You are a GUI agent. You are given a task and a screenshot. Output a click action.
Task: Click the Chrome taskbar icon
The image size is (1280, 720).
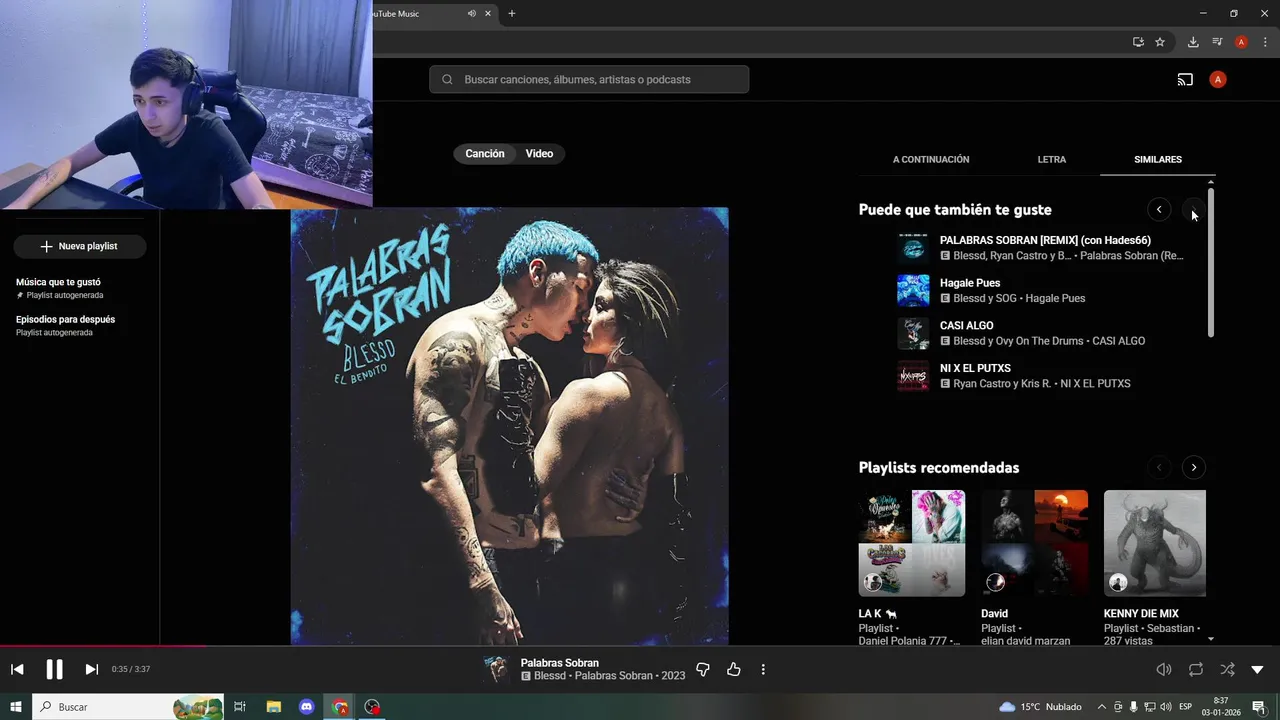[x=340, y=707]
